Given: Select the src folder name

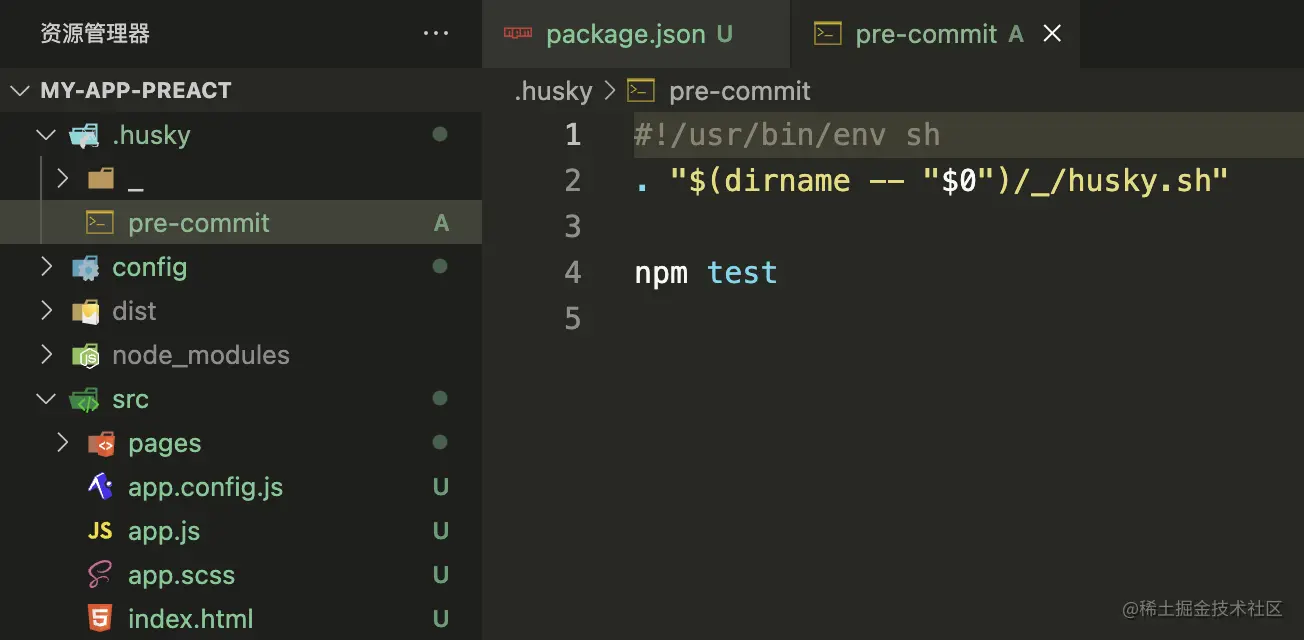Looking at the screenshot, I should (x=130, y=399).
